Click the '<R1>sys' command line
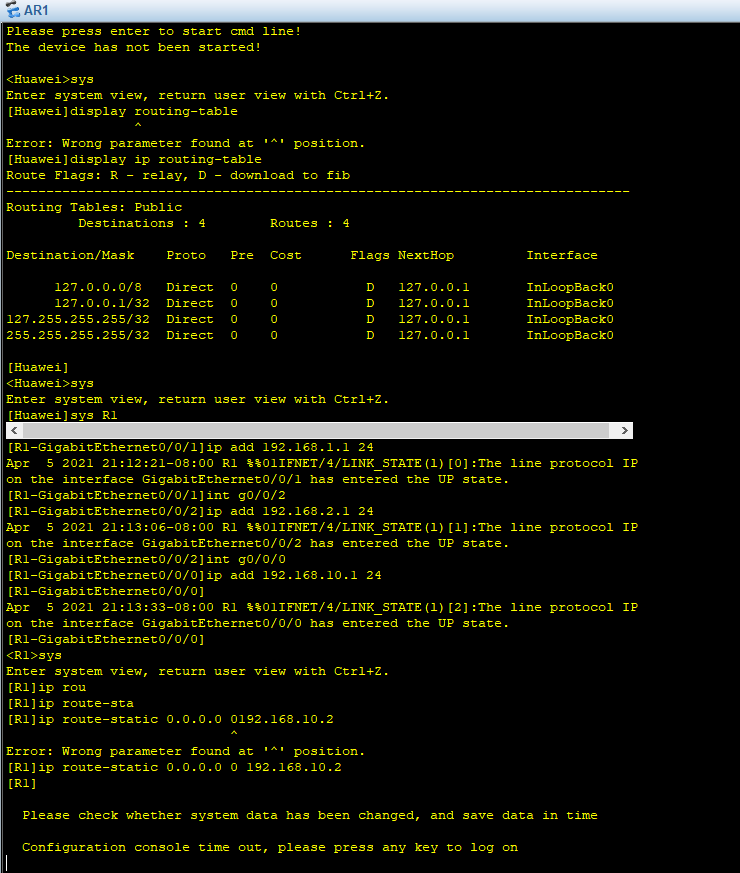Viewport: 740px width, 873px height. point(34,655)
